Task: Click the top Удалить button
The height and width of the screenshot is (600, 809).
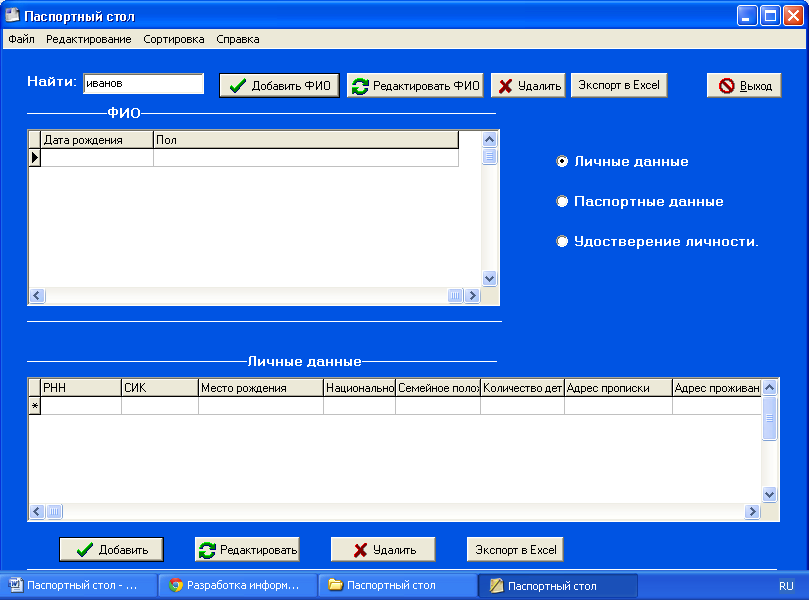Action: [528, 86]
